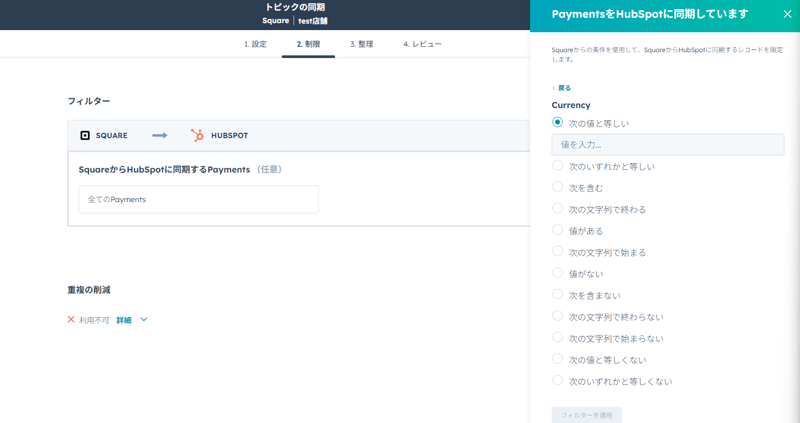Select 次の文字列で終わる radio option

click(x=558, y=209)
